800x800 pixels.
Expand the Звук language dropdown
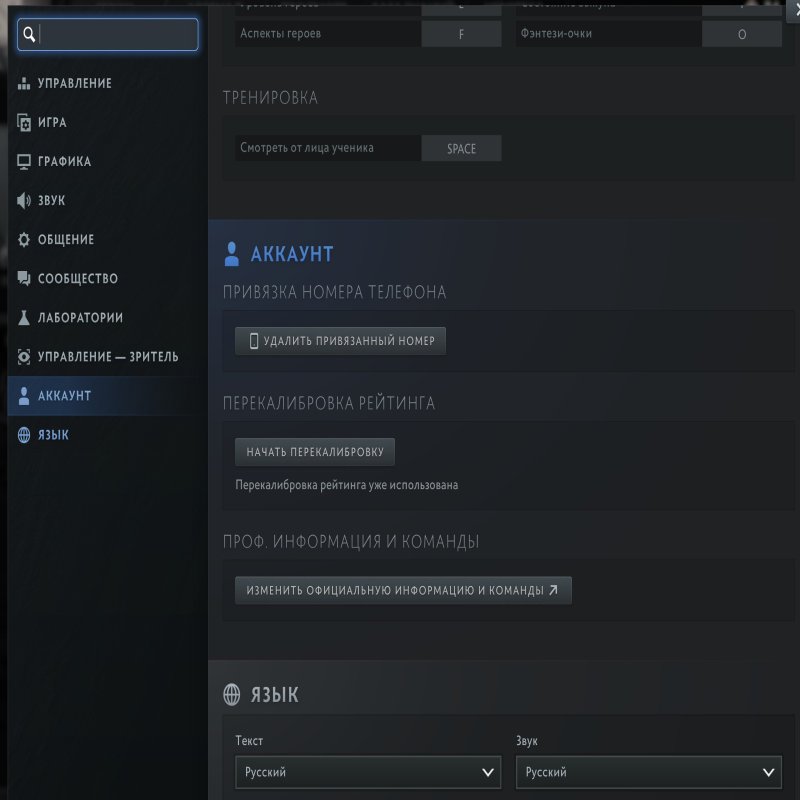click(648, 772)
